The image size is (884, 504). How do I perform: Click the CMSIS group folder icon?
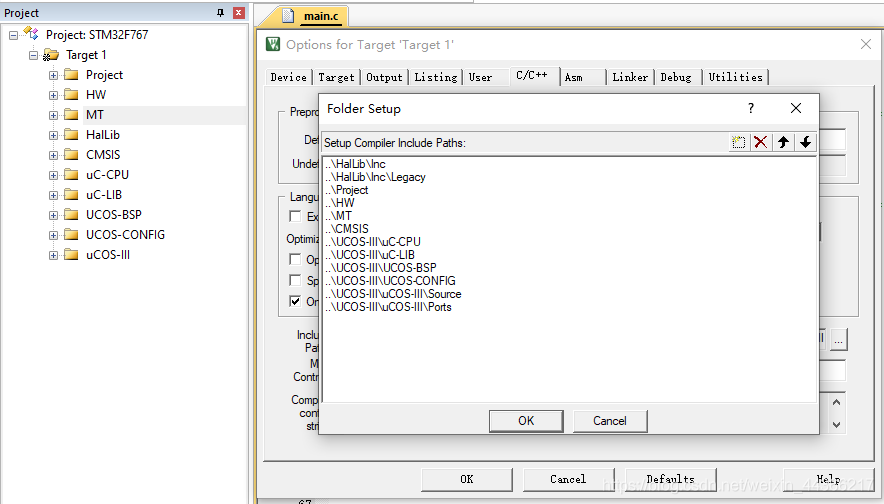pos(71,154)
